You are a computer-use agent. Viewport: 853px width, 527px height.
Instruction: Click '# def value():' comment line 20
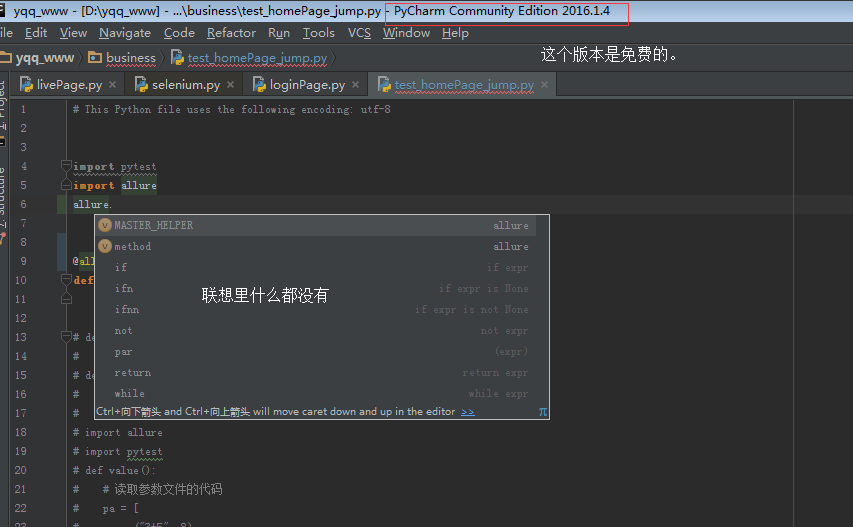tap(114, 470)
